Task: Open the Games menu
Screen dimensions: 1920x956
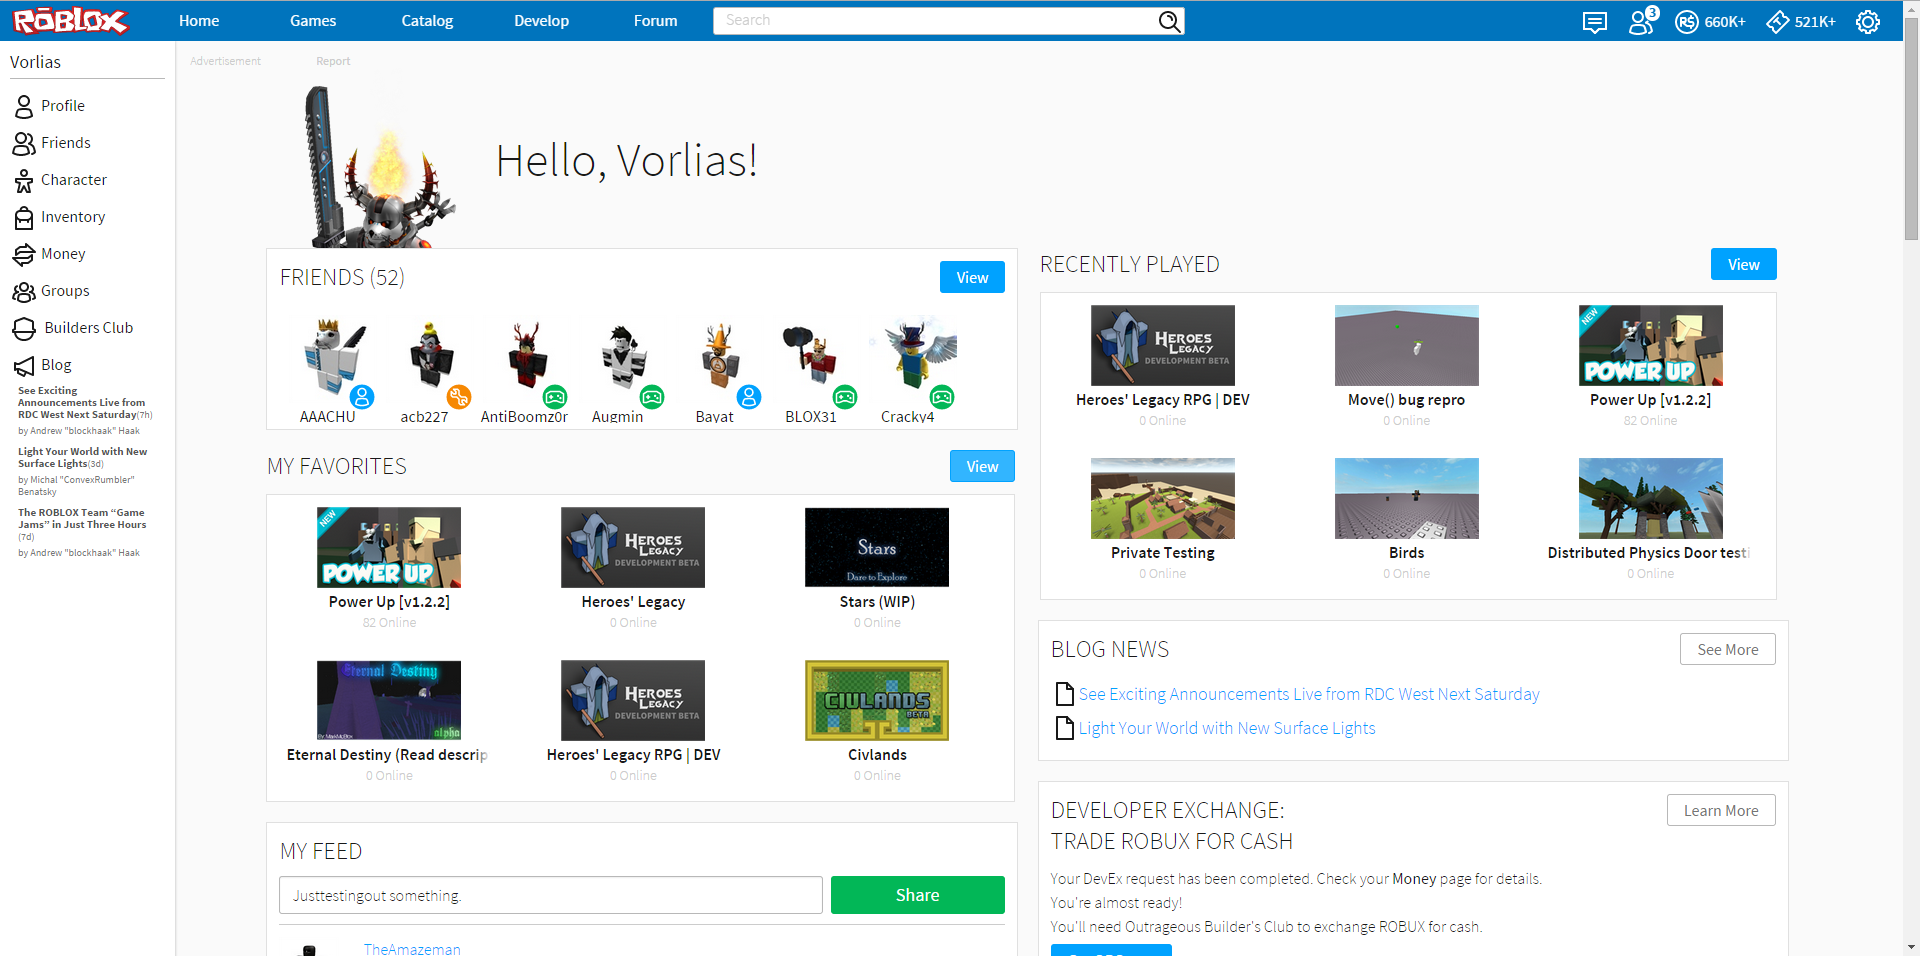Action: pyautogui.click(x=313, y=21)
